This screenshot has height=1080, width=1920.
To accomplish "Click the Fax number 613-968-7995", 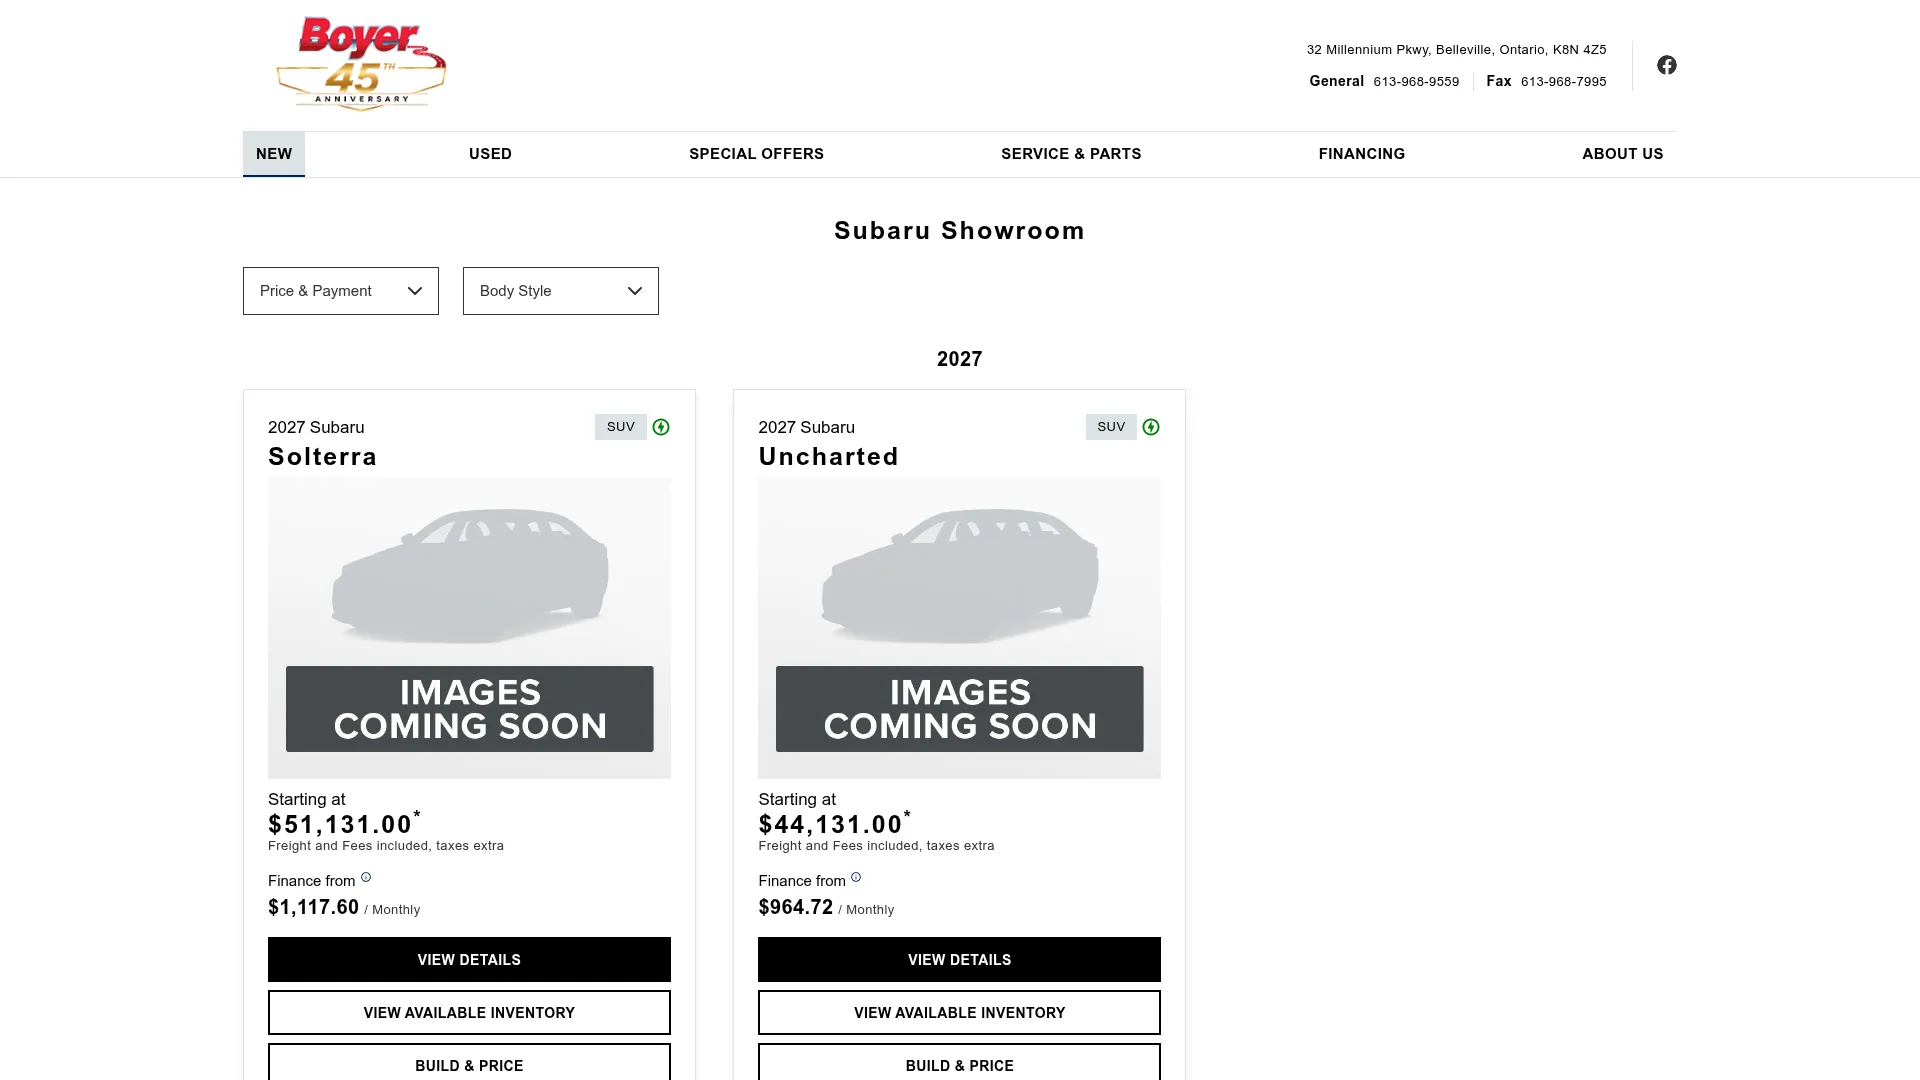I will coord(1563,82).
